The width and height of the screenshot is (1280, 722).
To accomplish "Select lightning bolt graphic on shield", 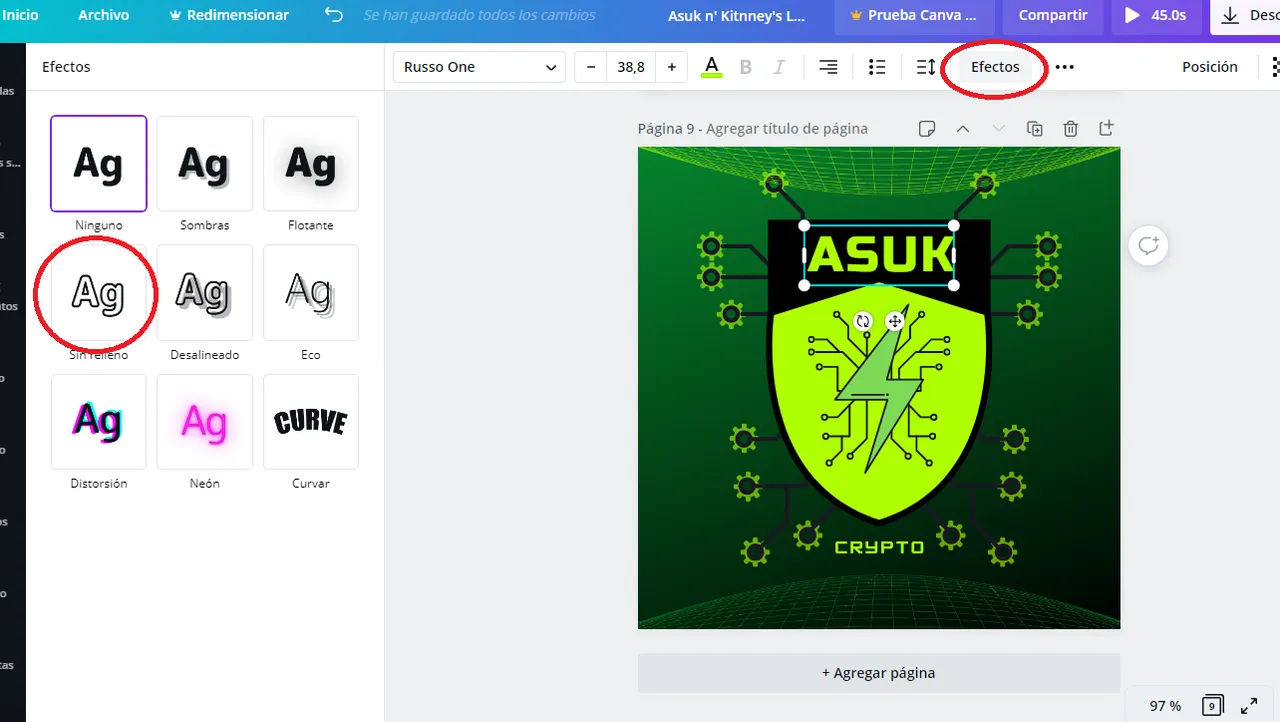I will point(880,390).
